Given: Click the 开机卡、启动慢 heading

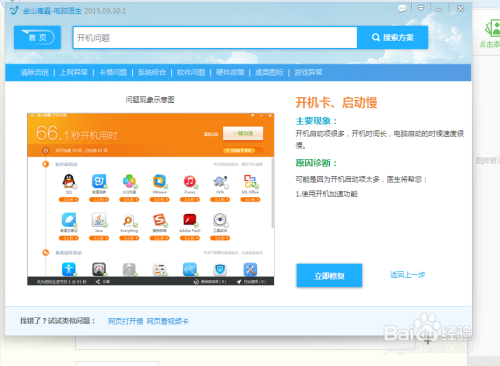Looking at the screenshot, I should coord(336,102).
